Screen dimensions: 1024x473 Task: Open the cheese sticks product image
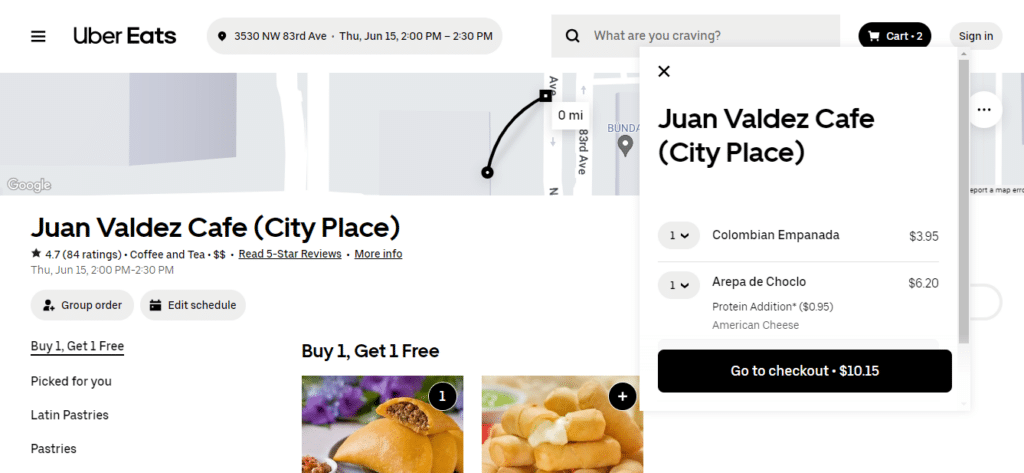tap(562, 424)
